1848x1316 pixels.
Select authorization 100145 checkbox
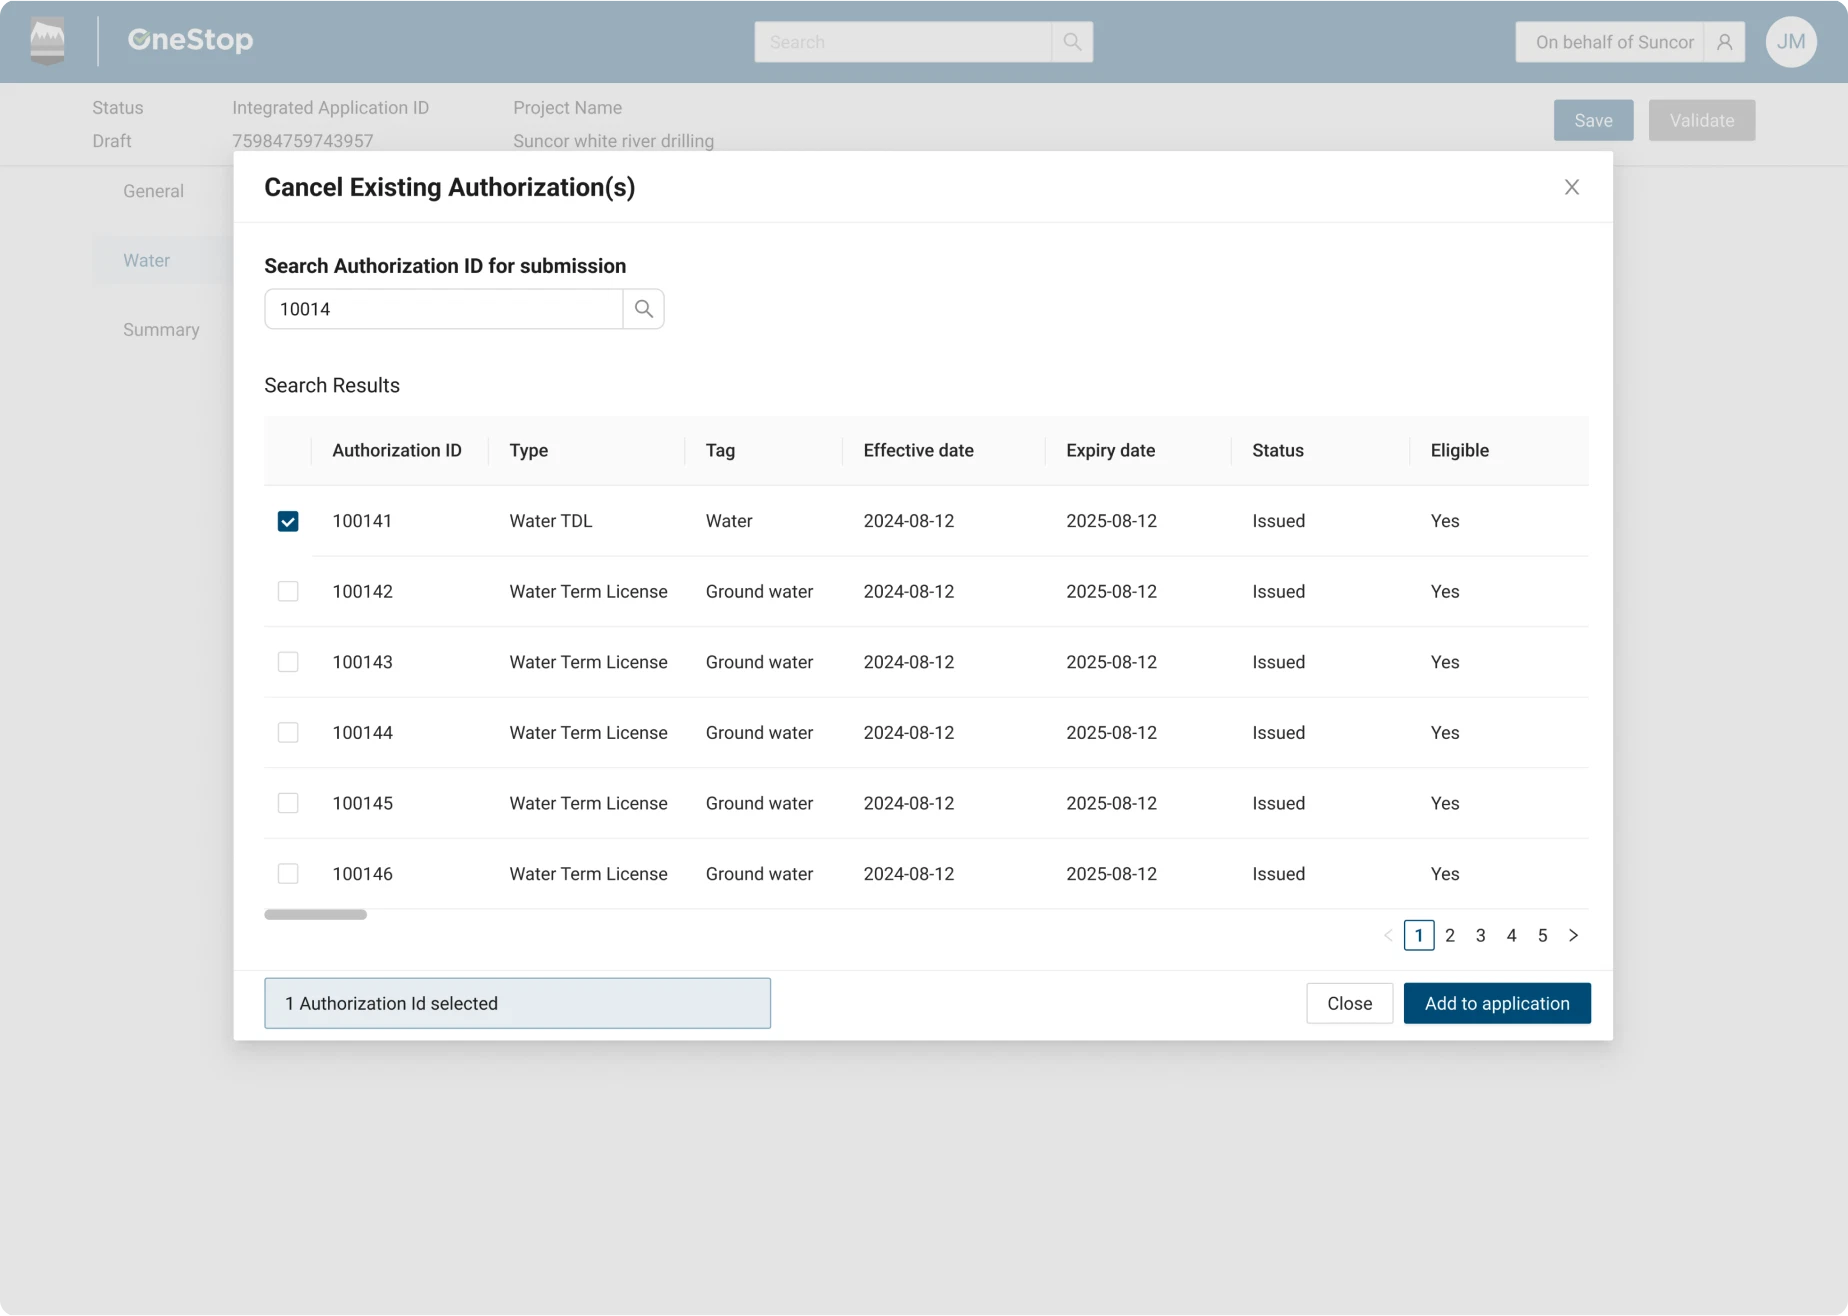288,803
